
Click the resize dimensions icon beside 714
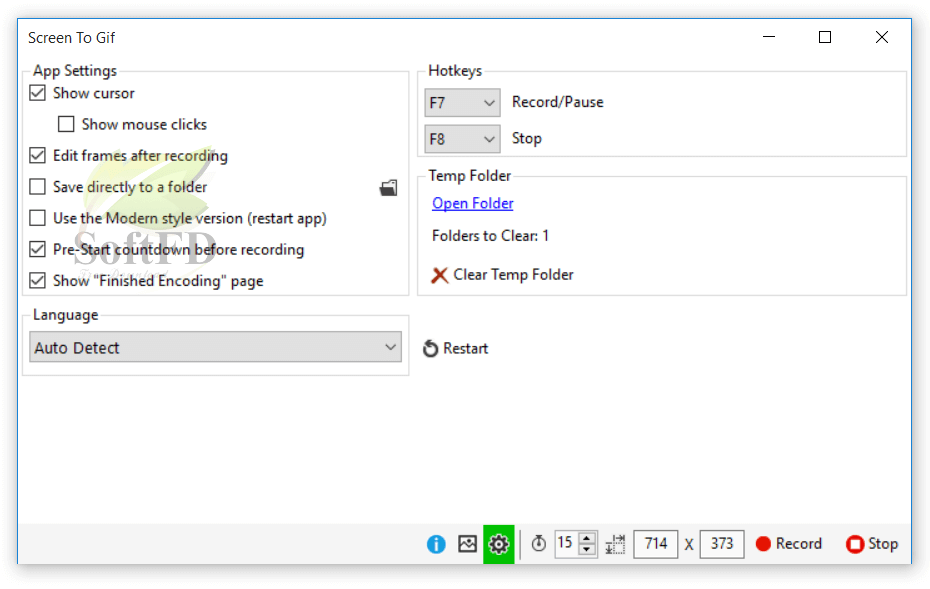click(x=615, y=544)
